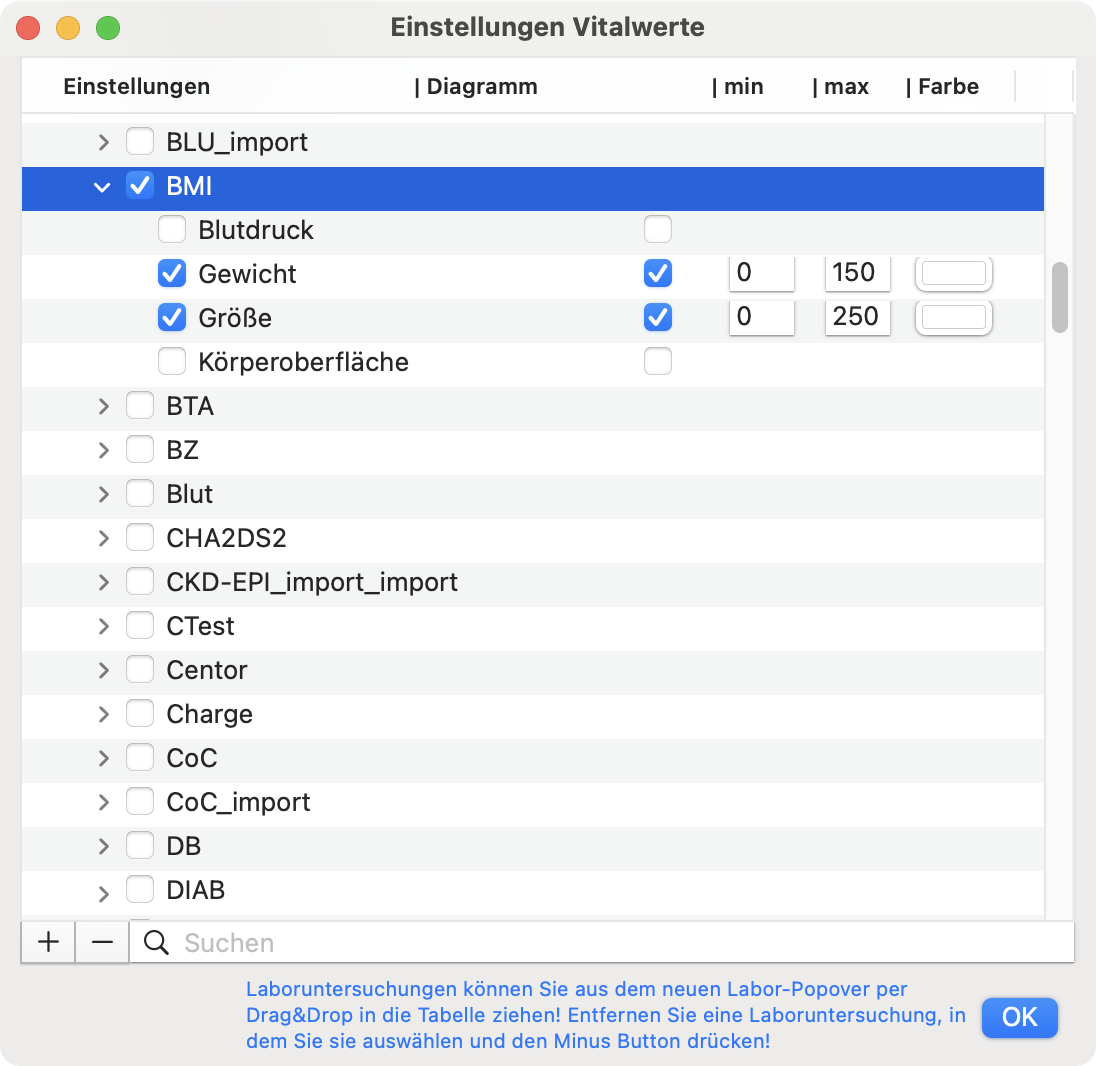This screenshot has height=1066, width=1096.
Task: Check the DB checkbox
Action: tap(140, 846)
